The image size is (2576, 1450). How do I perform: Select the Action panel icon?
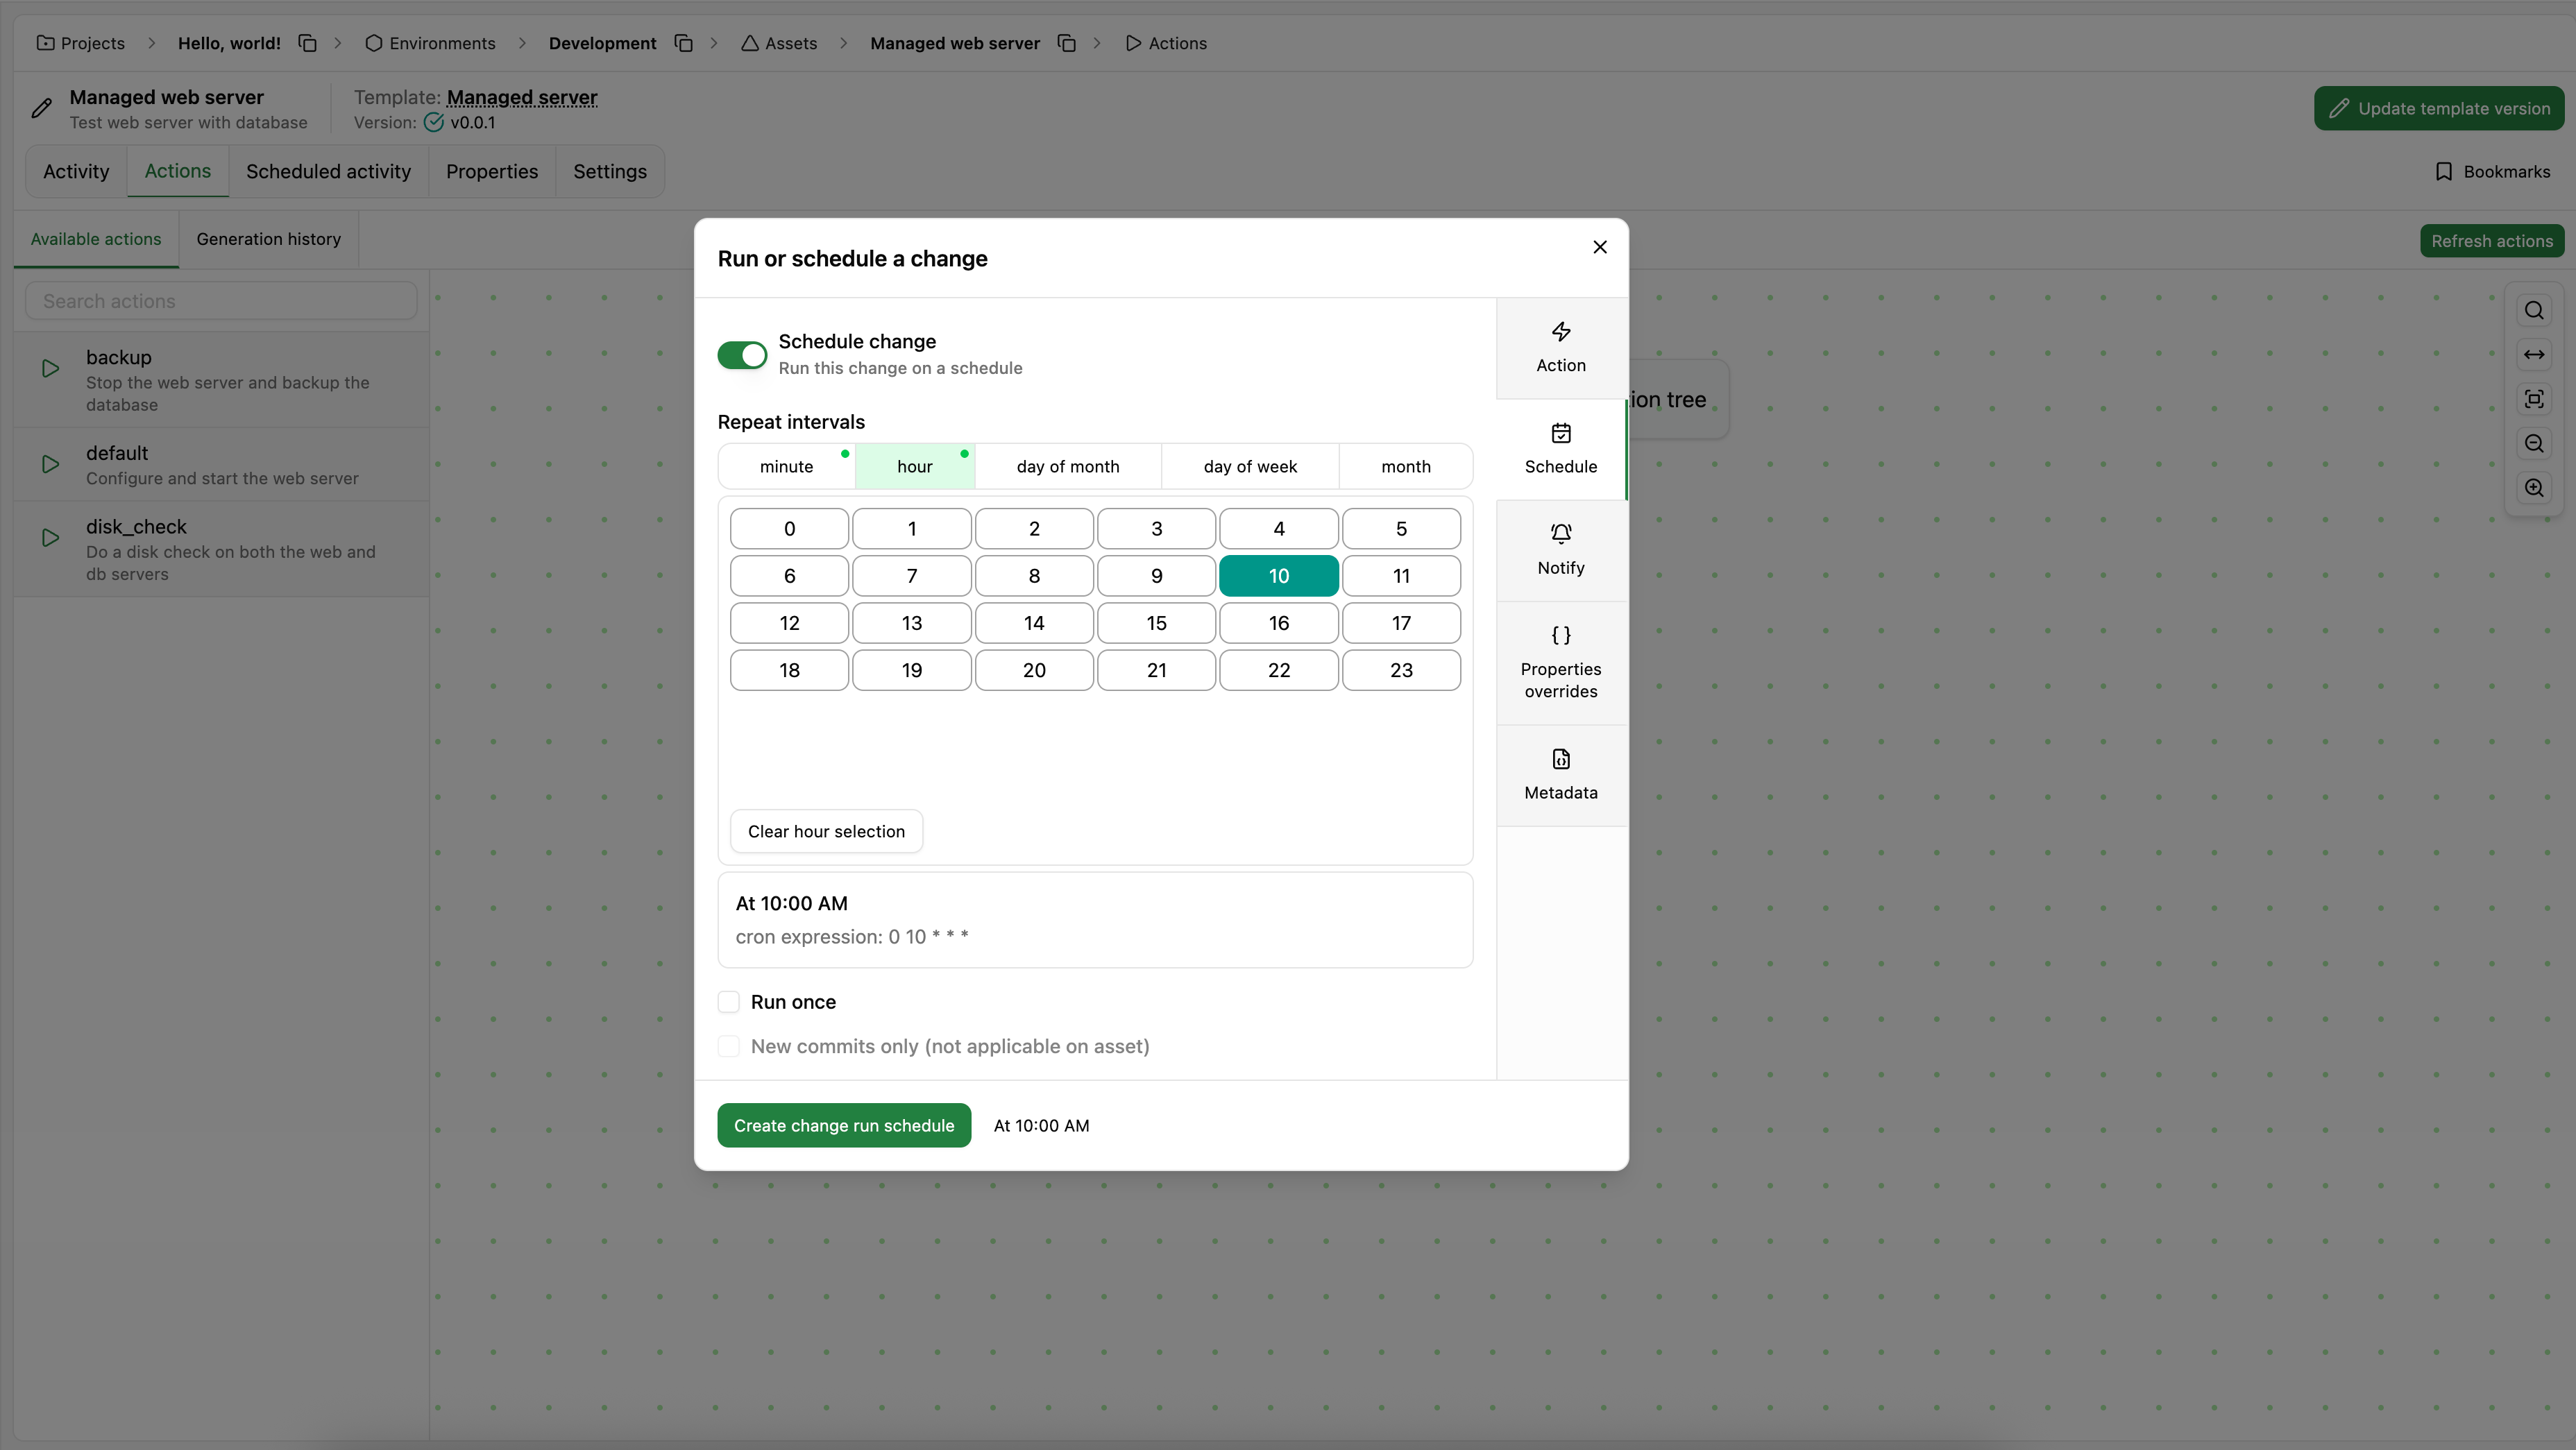coord(1560,347)
